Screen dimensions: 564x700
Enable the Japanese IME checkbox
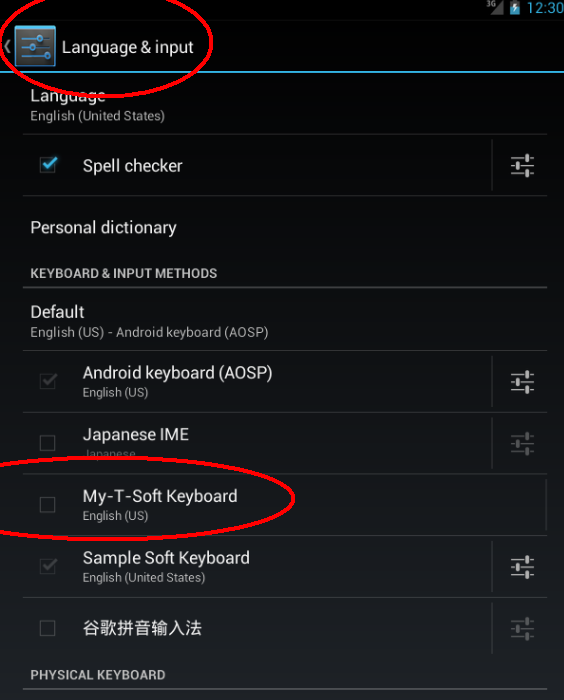click(x=47, y=443)
